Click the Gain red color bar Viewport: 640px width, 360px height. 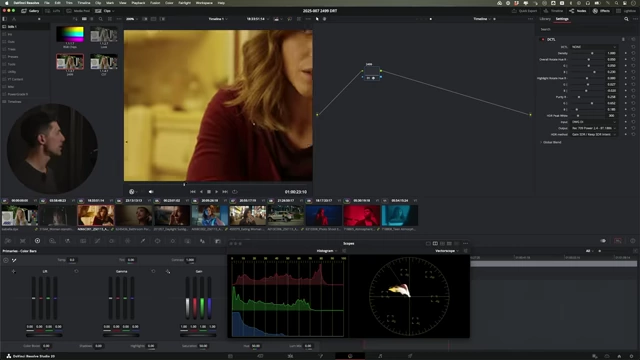click(x=195, y=298)
